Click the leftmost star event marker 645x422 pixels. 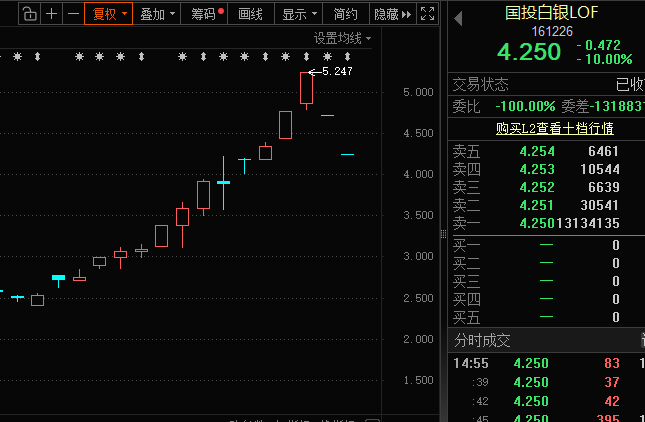18,57
